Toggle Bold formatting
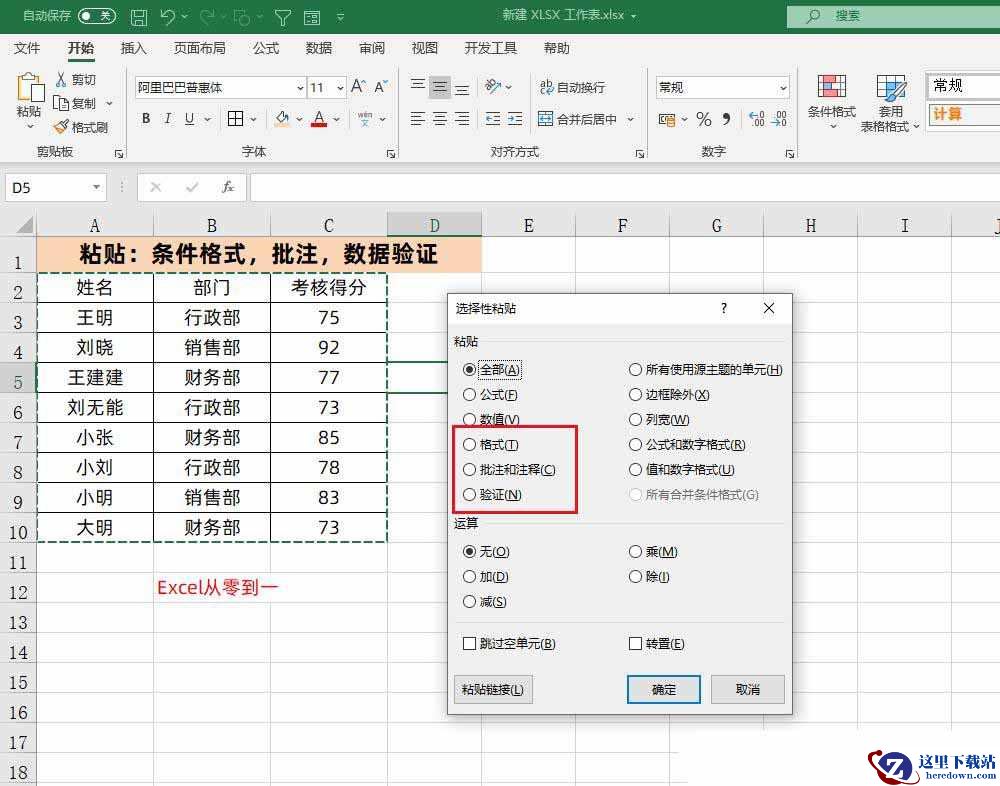1000x786 pixels. pyautogui.click(x=146, y=119)
